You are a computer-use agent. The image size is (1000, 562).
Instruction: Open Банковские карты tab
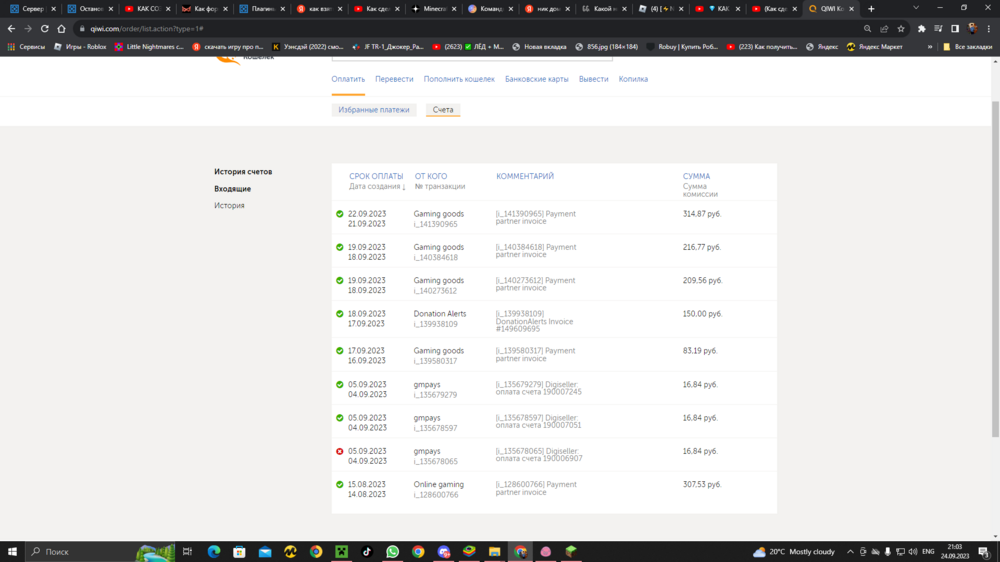(x=536, y=79)
